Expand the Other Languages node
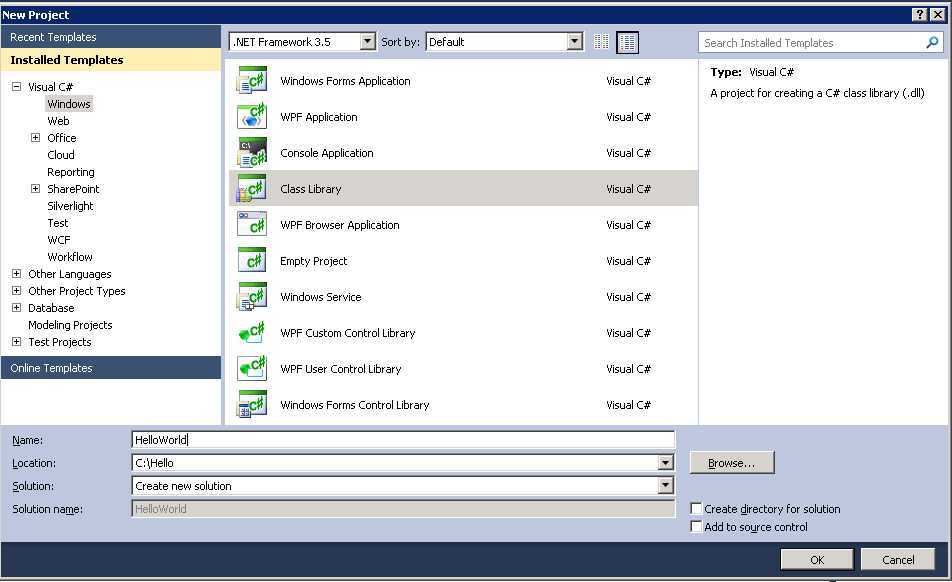The image size is (952, 582). coord(16,274)
